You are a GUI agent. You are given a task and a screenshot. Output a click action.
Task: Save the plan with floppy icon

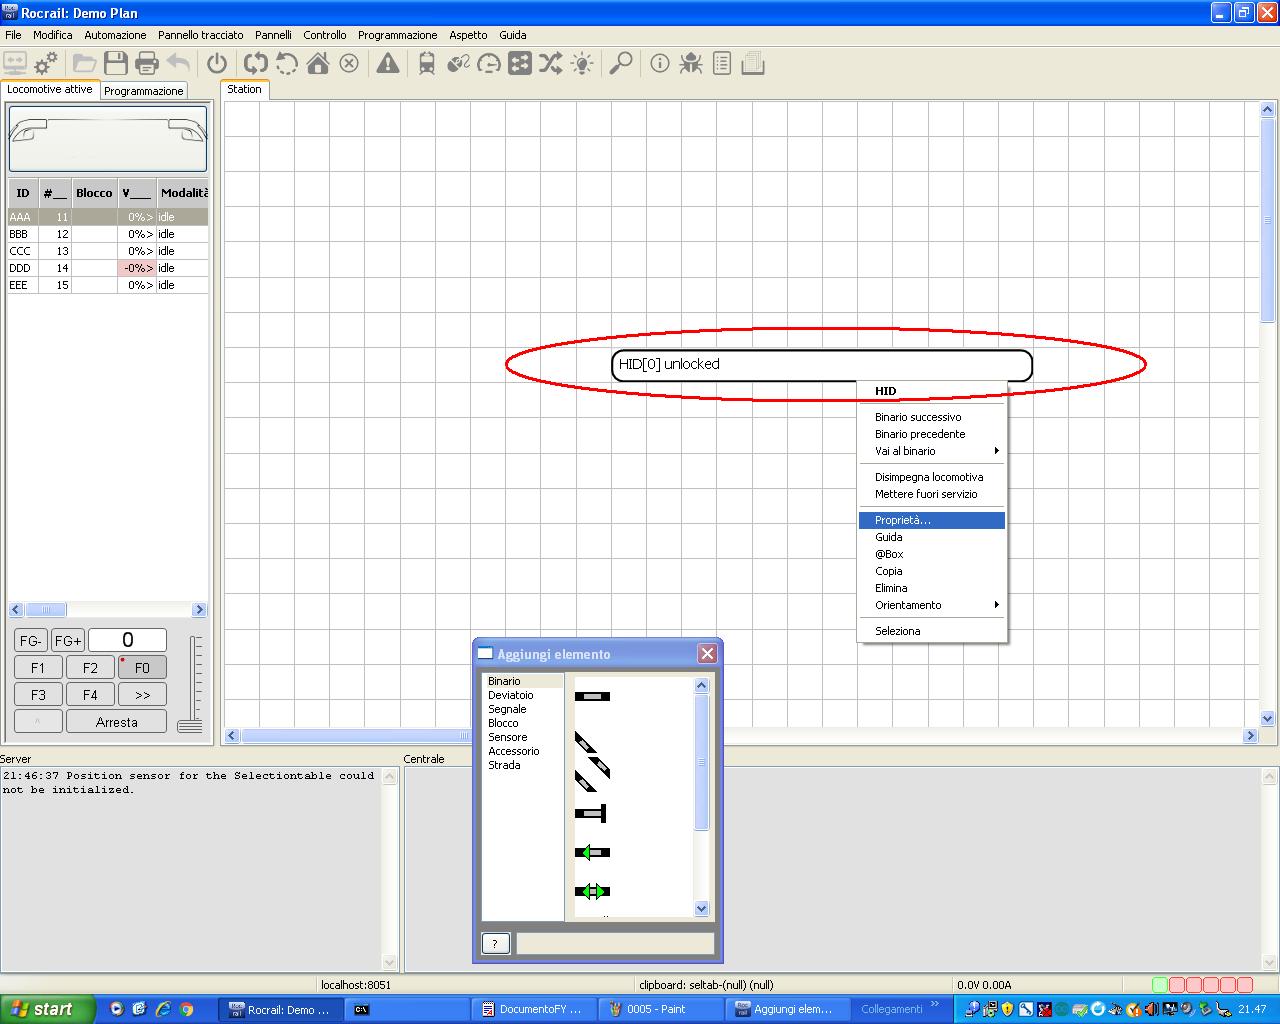(116, 64)
